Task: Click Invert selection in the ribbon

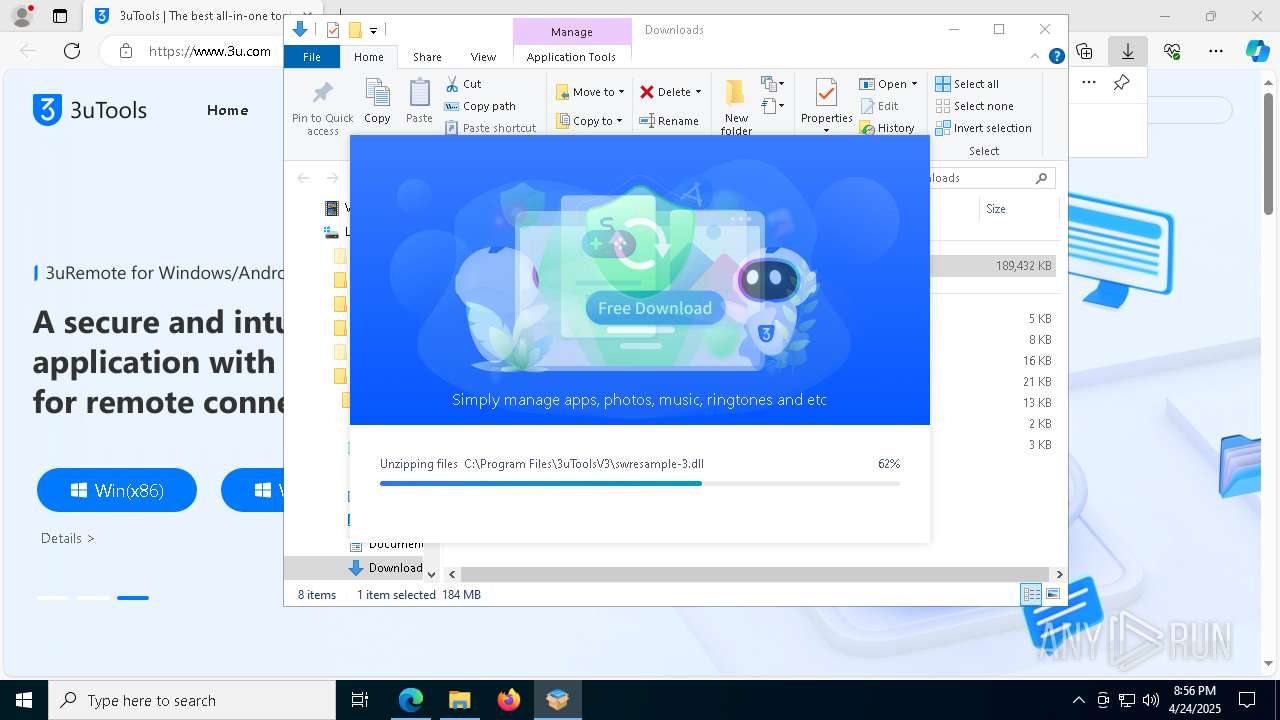Action: 983,128
